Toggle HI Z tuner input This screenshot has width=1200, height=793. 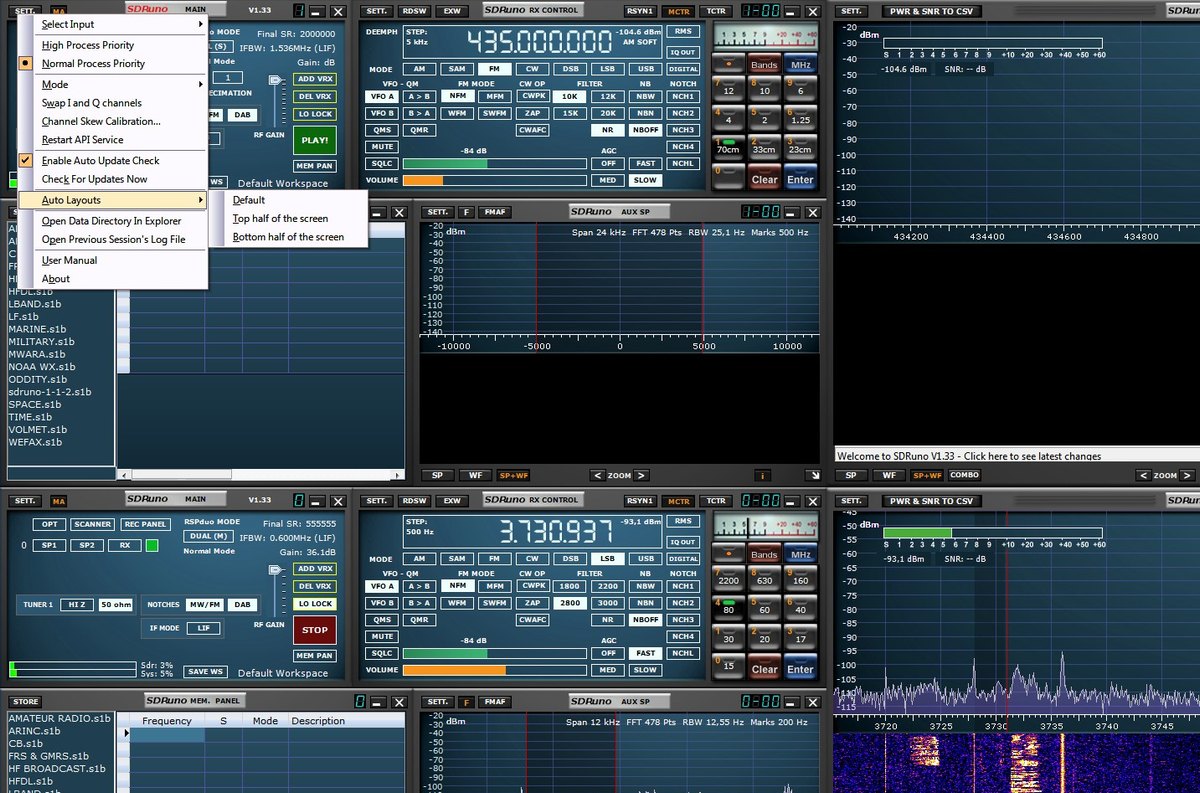[x=76, y=604]
